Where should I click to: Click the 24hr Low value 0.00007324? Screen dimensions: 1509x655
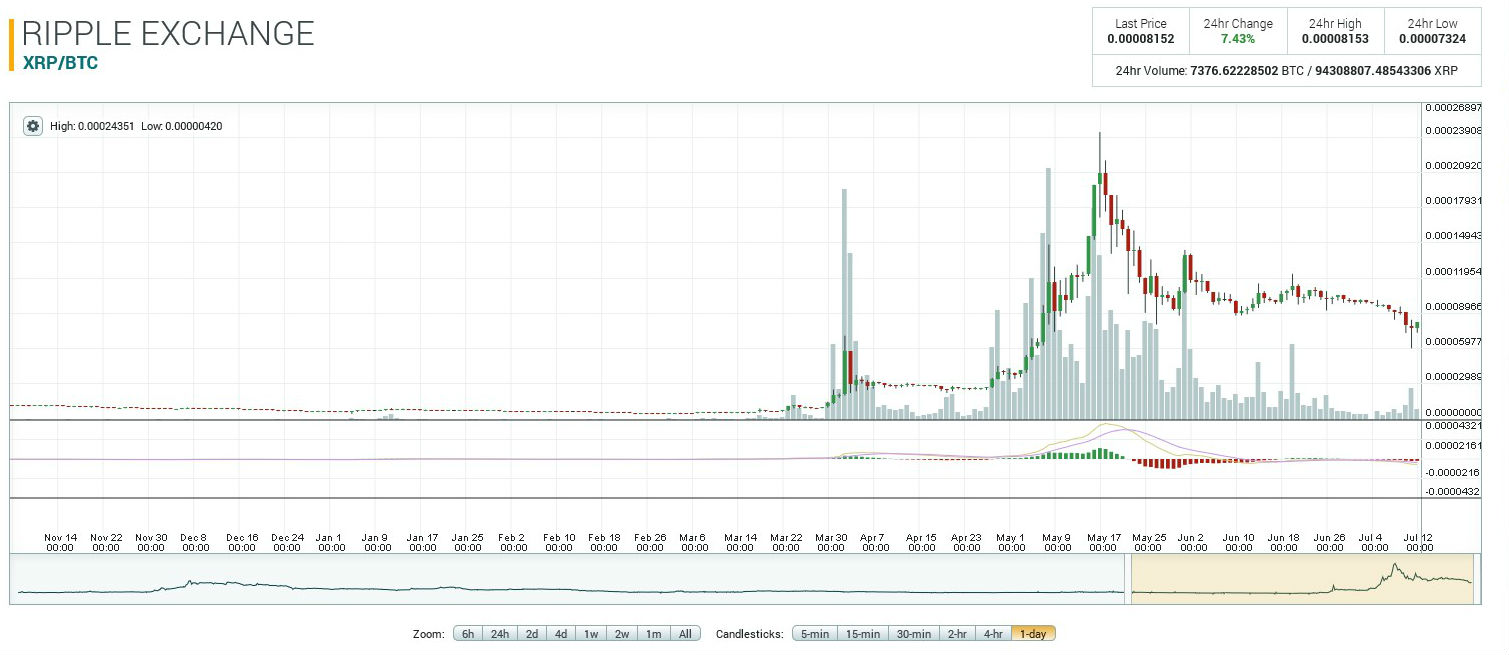pos(1432,39)
